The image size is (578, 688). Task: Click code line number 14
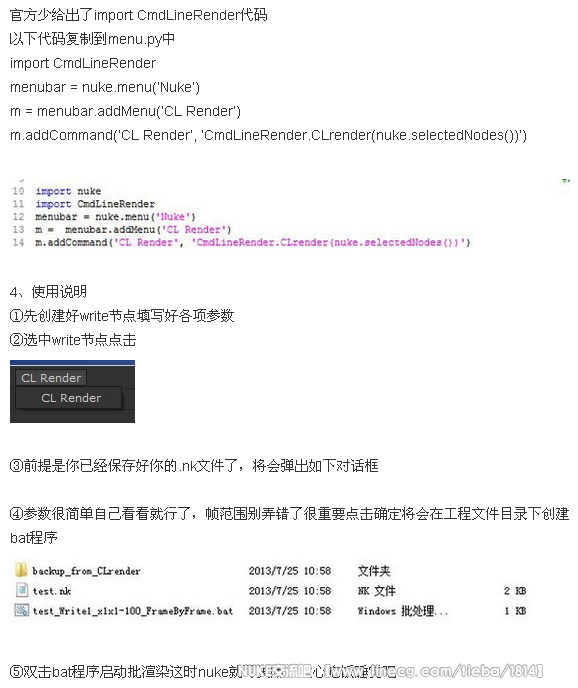pos(18,242)
